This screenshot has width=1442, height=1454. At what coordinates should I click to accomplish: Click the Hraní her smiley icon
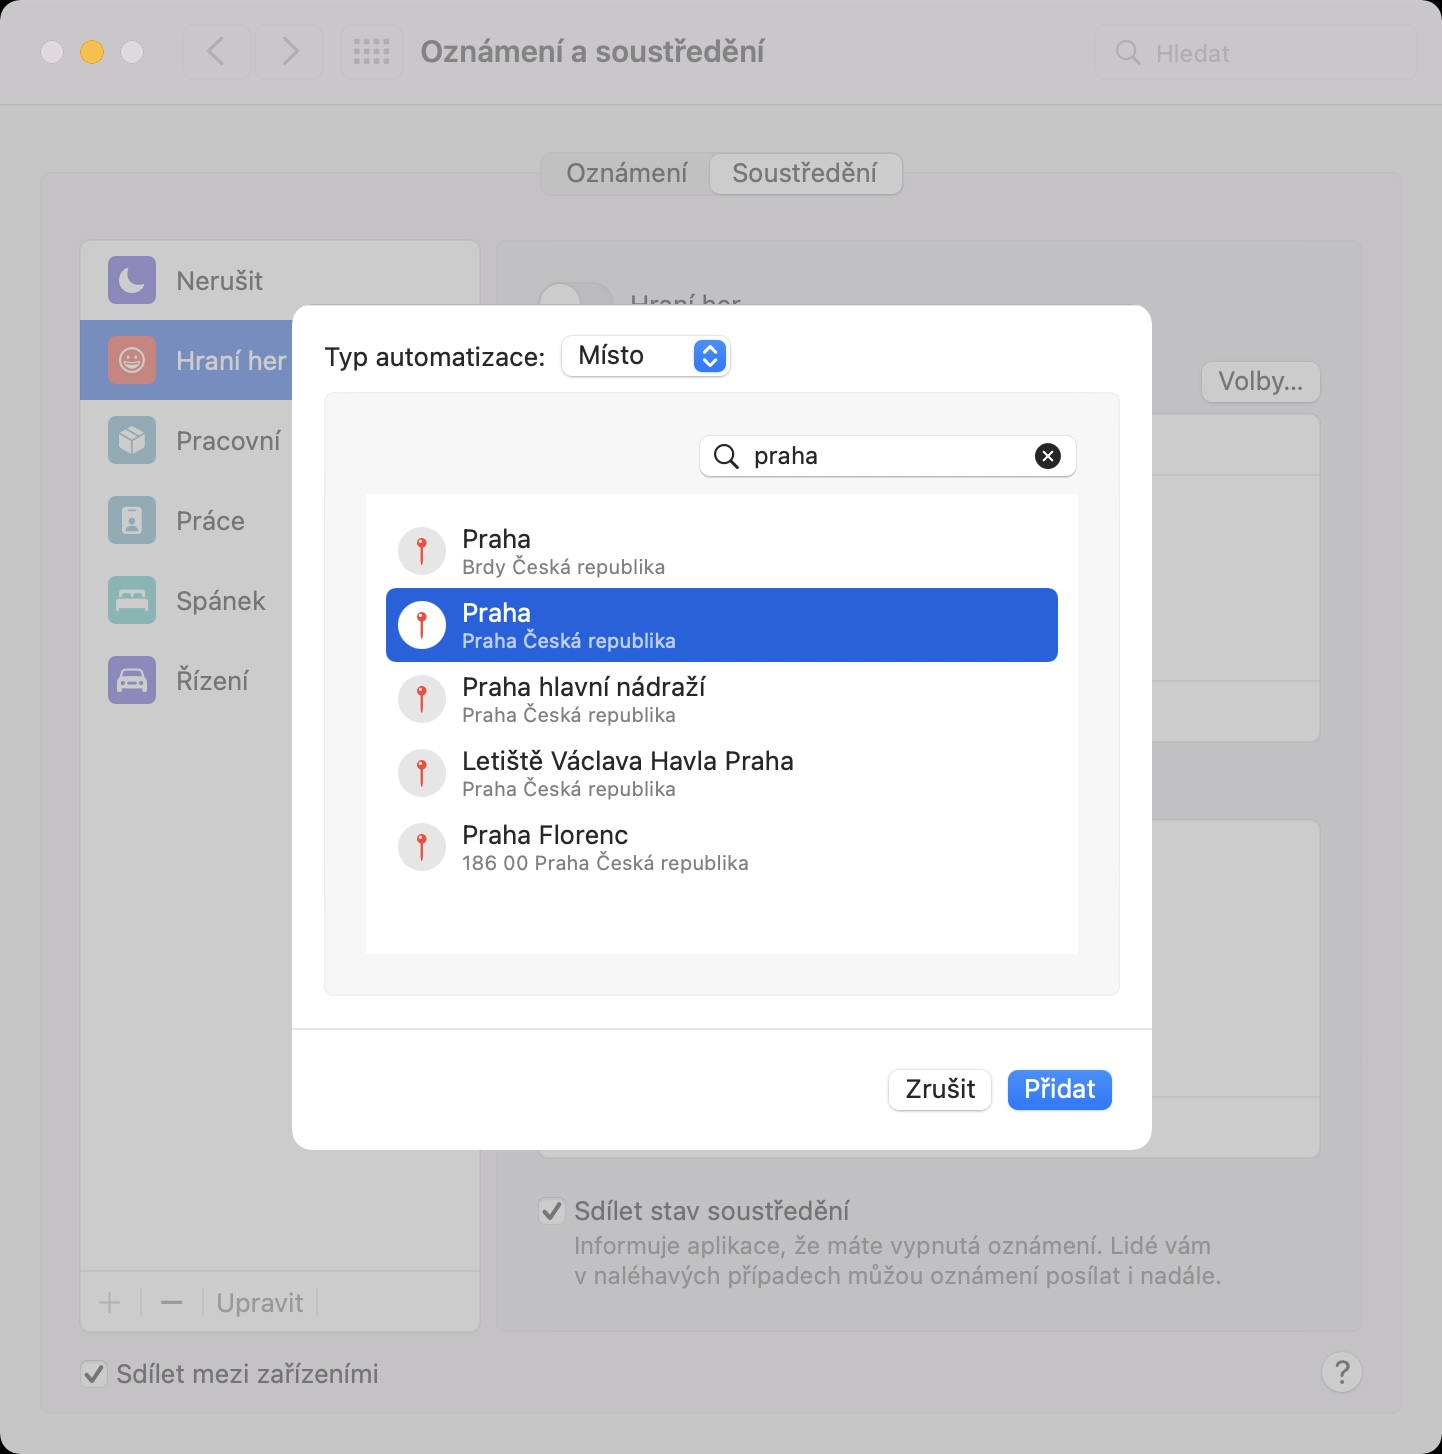pos(132,360)
